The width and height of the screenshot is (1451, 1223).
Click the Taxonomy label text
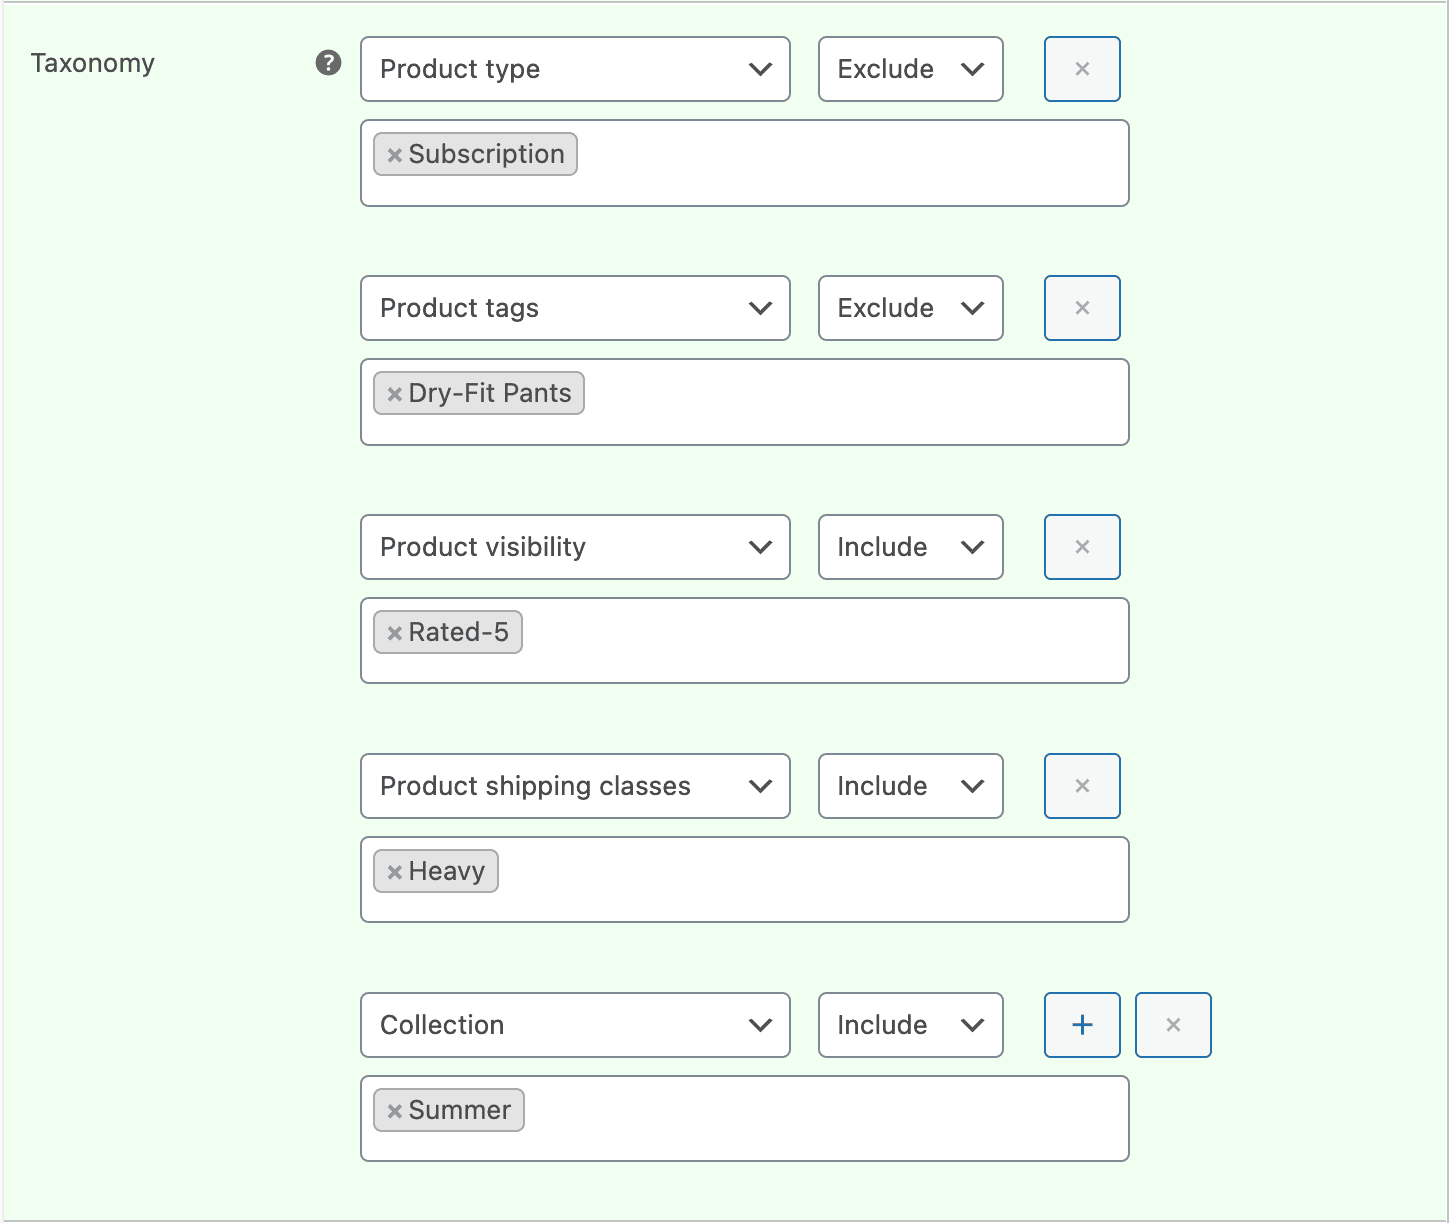tap(93, 64)
